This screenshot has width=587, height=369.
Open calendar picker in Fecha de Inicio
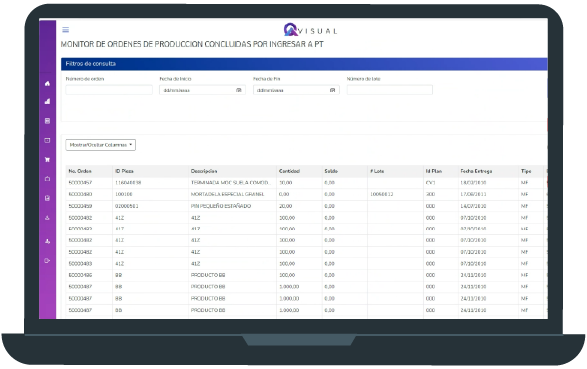click(238, 90)
